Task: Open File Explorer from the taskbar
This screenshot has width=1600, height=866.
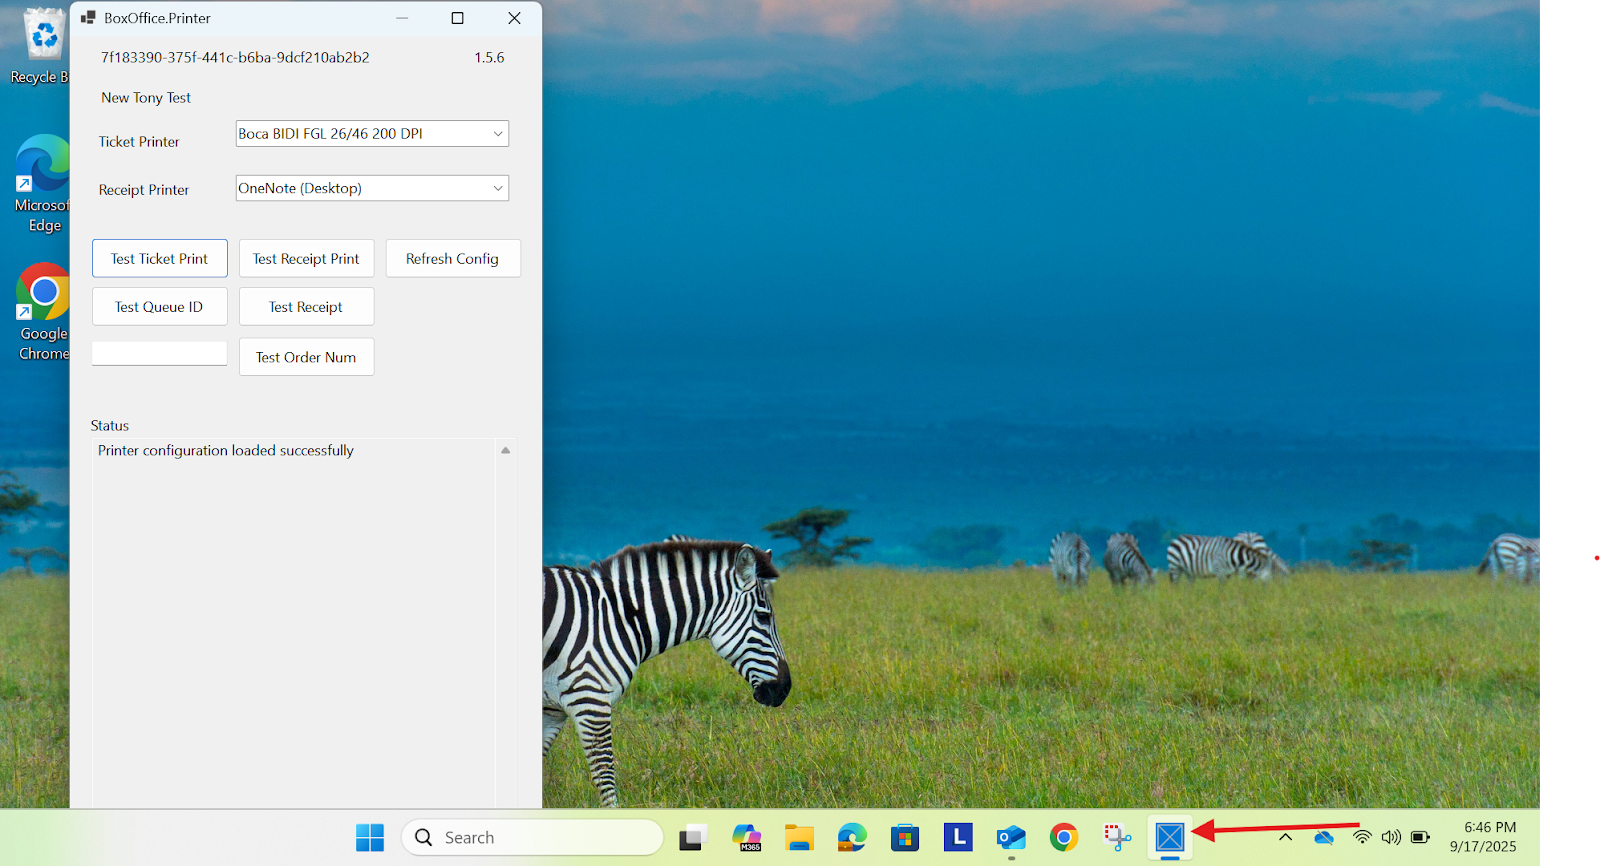Action: [x=799, y=837]
